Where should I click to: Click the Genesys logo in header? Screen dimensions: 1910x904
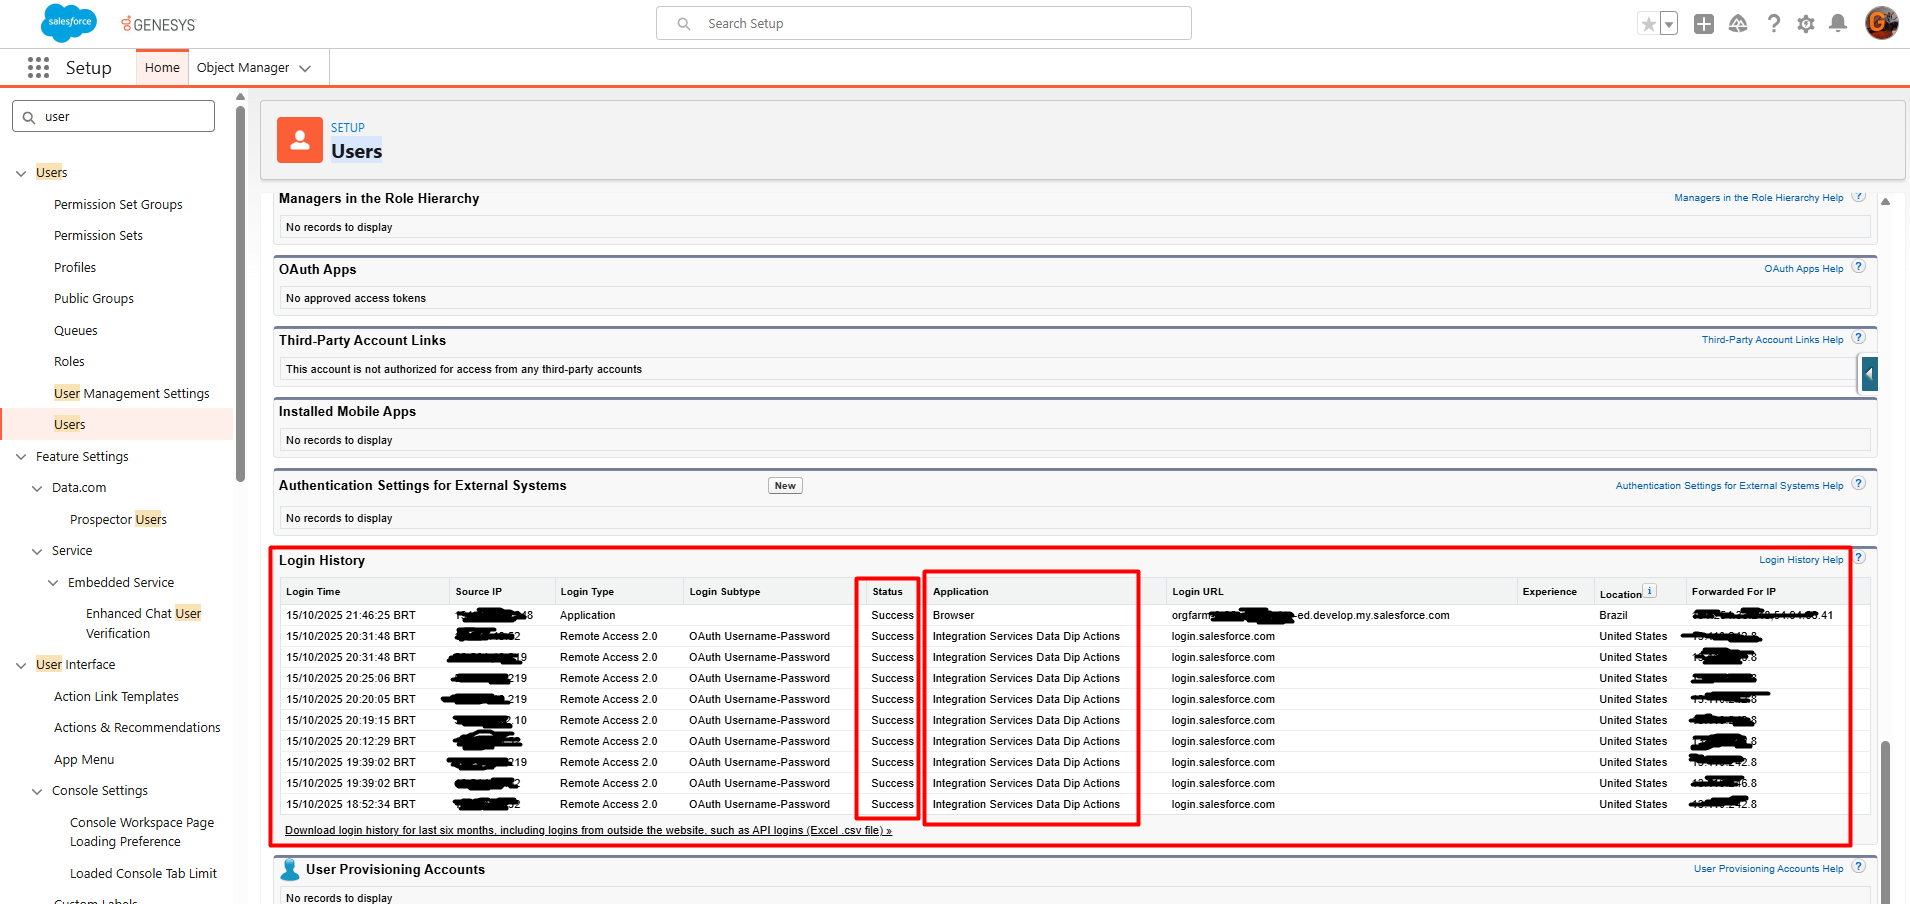158,24
